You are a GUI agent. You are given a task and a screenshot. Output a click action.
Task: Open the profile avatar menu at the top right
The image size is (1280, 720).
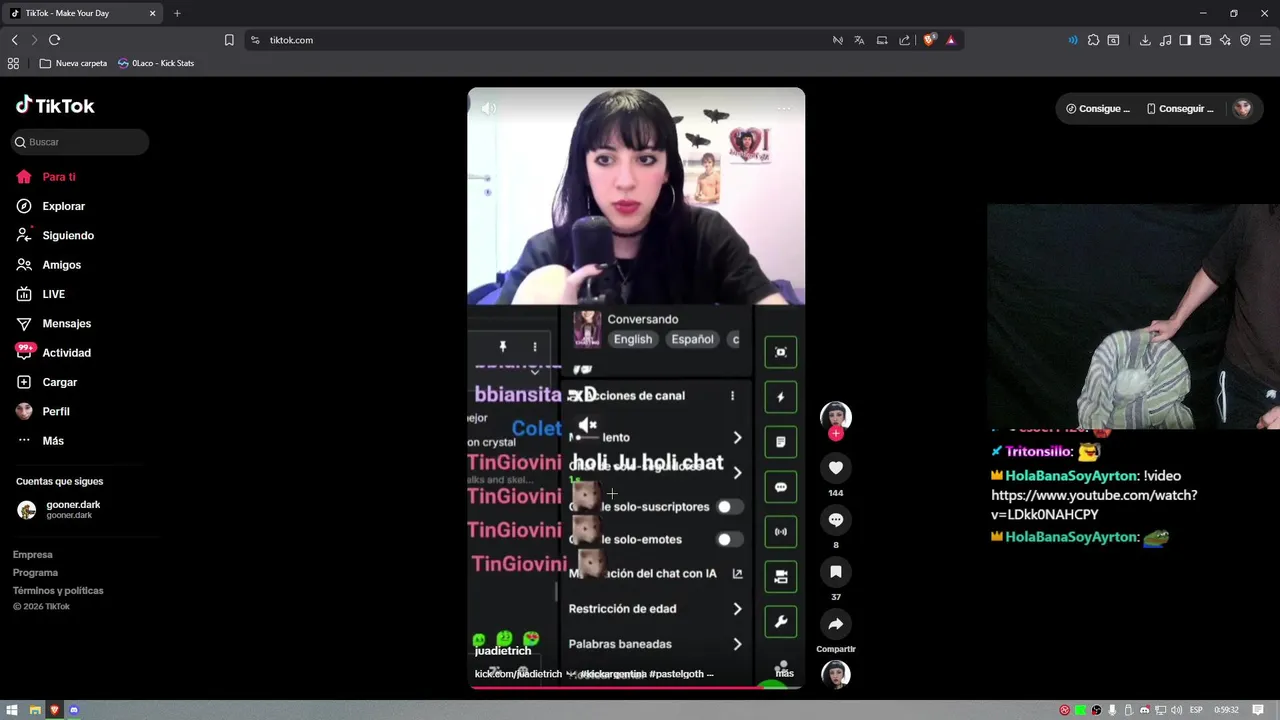(1242, 109)
